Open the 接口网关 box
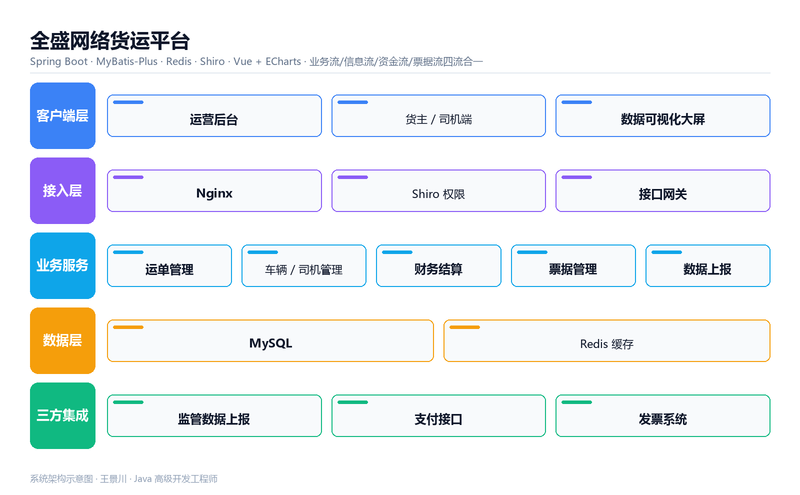The width and height of the screenshot is (800, 495). pyautogui.click(x=663, y=191)
